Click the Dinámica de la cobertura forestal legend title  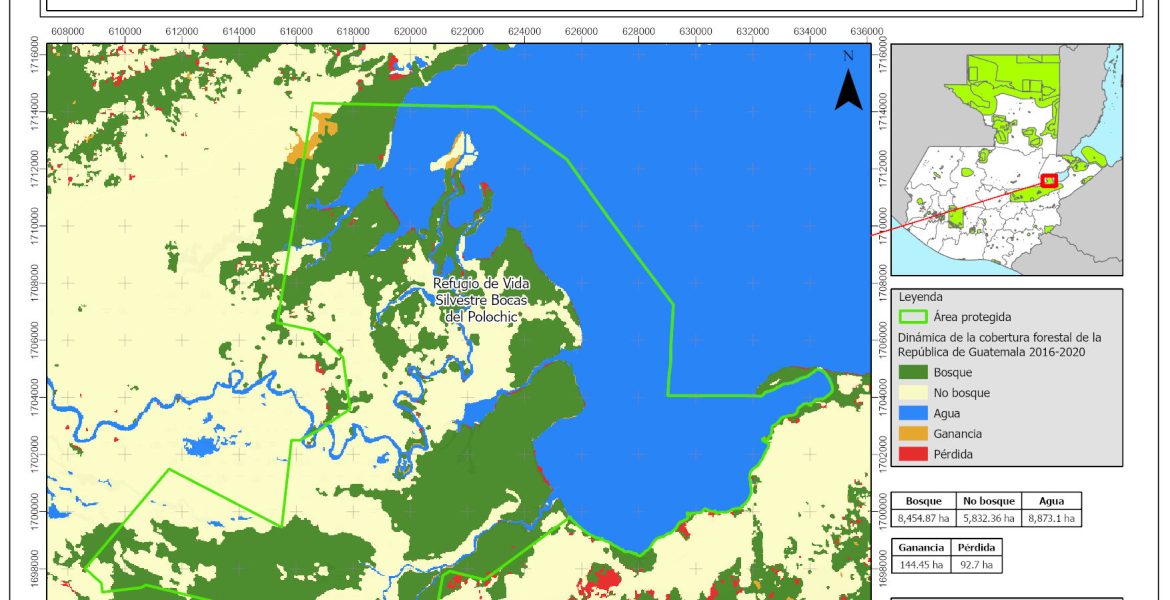[x=999, y=345]
